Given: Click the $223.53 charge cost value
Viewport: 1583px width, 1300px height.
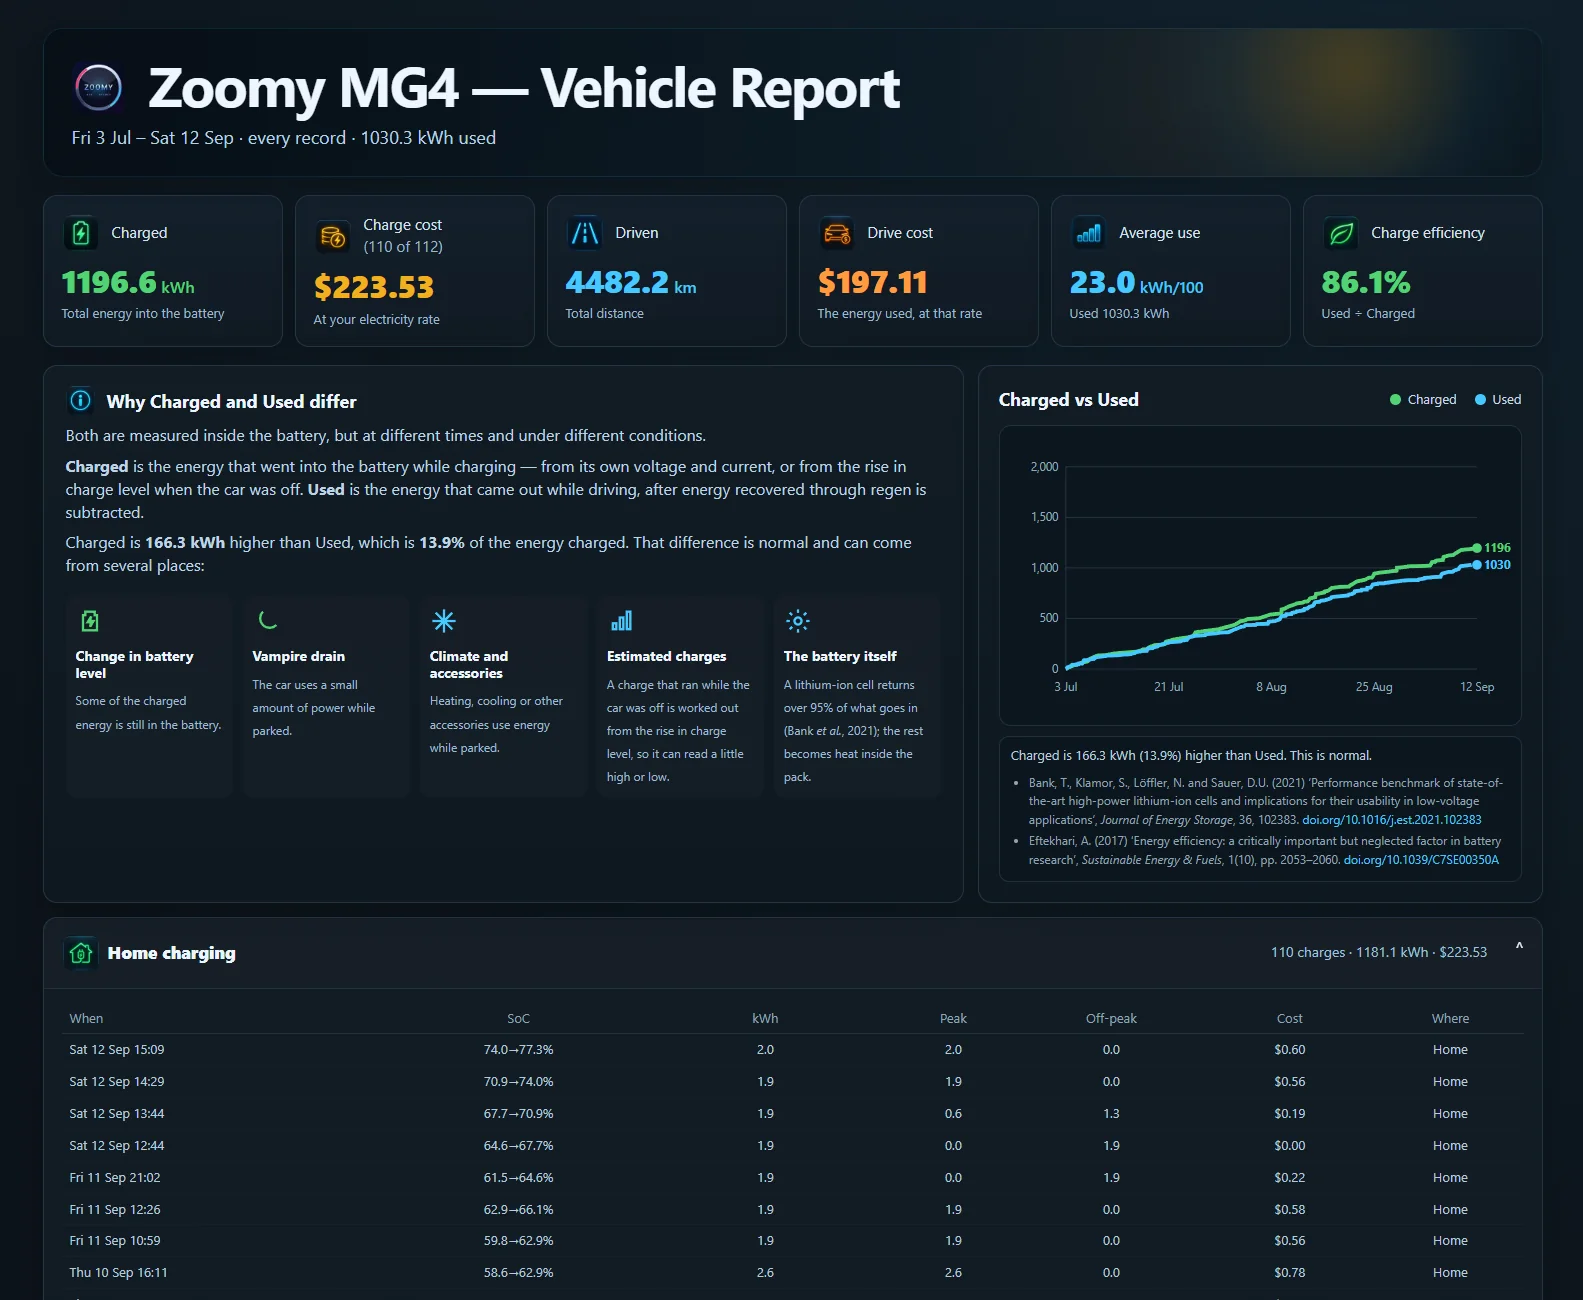Looking at the screenshot, I should click(374, 287).
